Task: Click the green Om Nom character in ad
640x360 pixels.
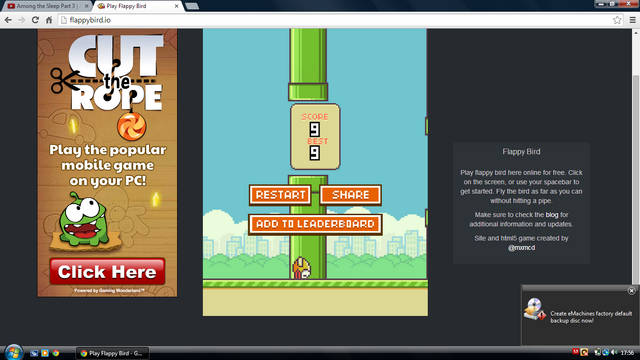Action: pyautogui.click(x=84, y=220)
